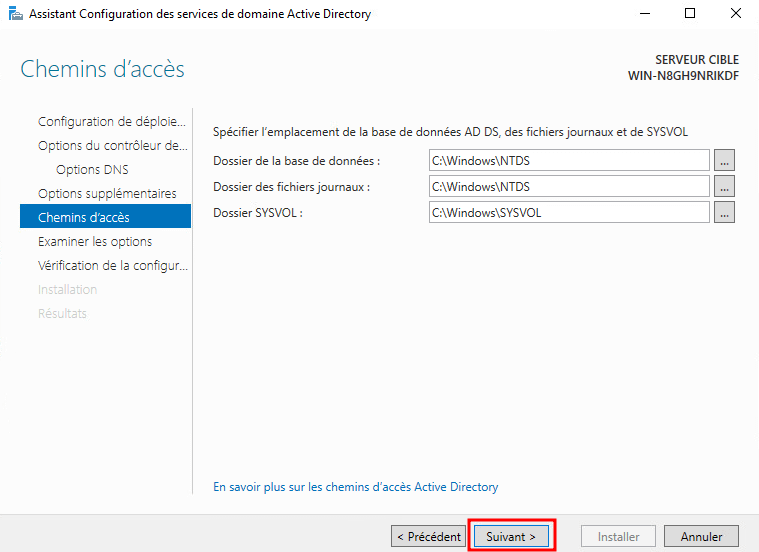Jump to Examiner les options step

pos(95,242)
